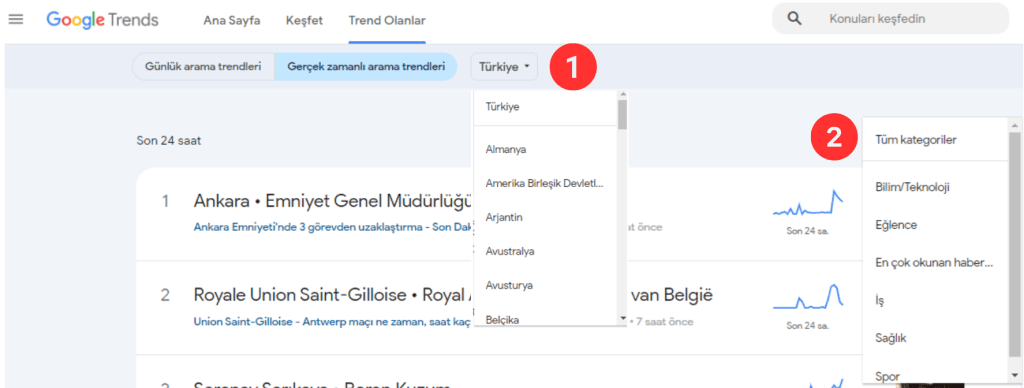Open the hamburger main menu

coord(16,20)
